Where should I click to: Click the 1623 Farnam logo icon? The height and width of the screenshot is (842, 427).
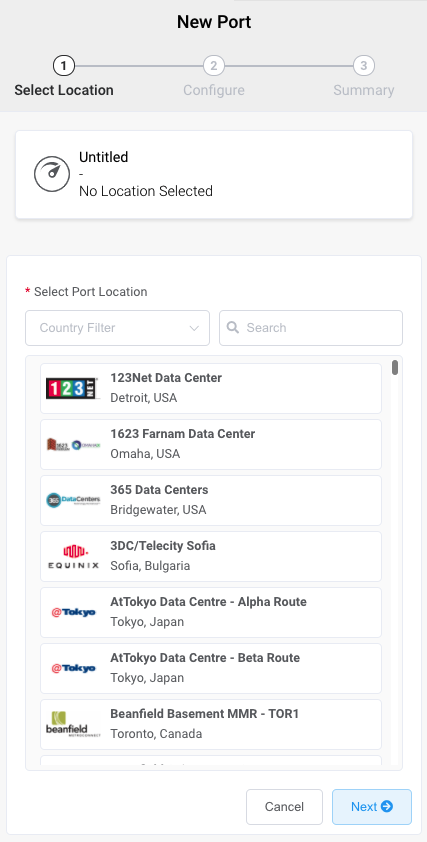[73, 445]
